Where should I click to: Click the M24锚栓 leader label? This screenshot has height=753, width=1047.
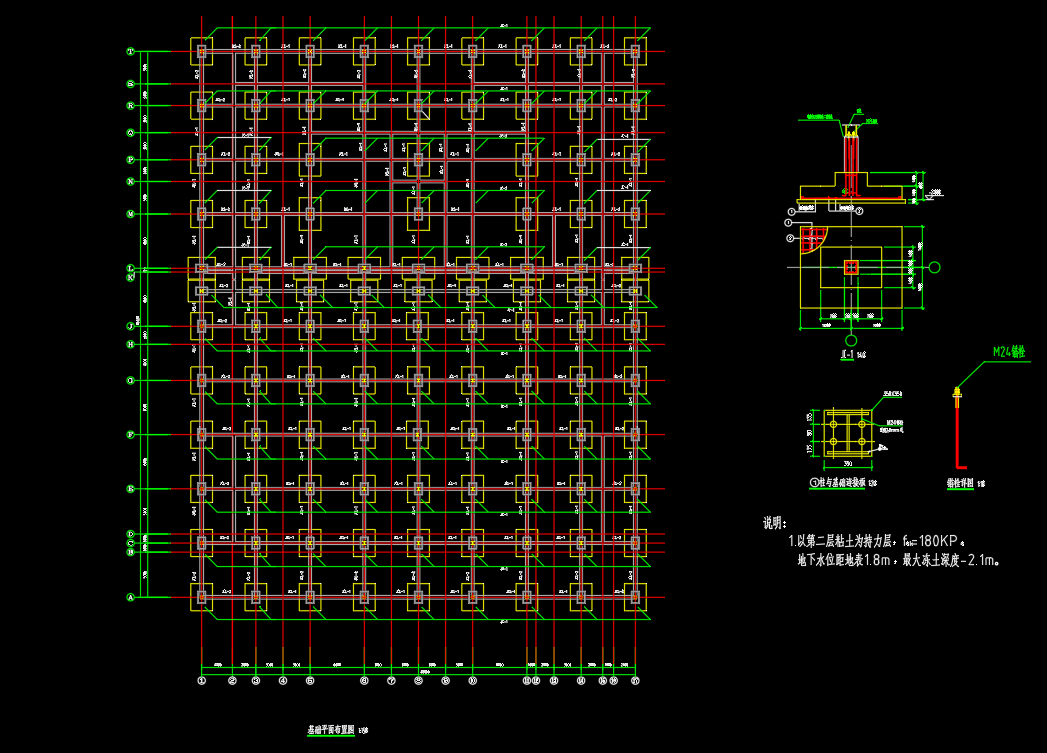[x=1008, y=352]
